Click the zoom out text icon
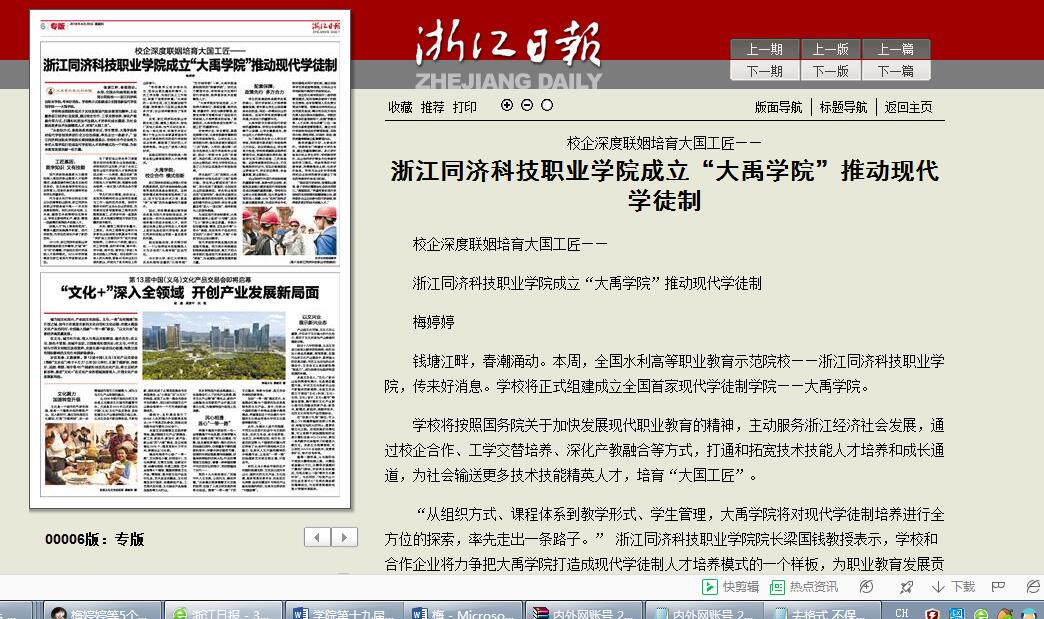Screen dimensions: 1044x619 click(527, 105)
